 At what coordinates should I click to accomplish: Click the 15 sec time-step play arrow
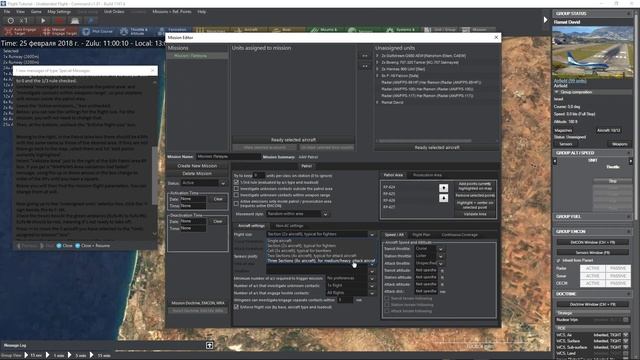tap(27, 355)
